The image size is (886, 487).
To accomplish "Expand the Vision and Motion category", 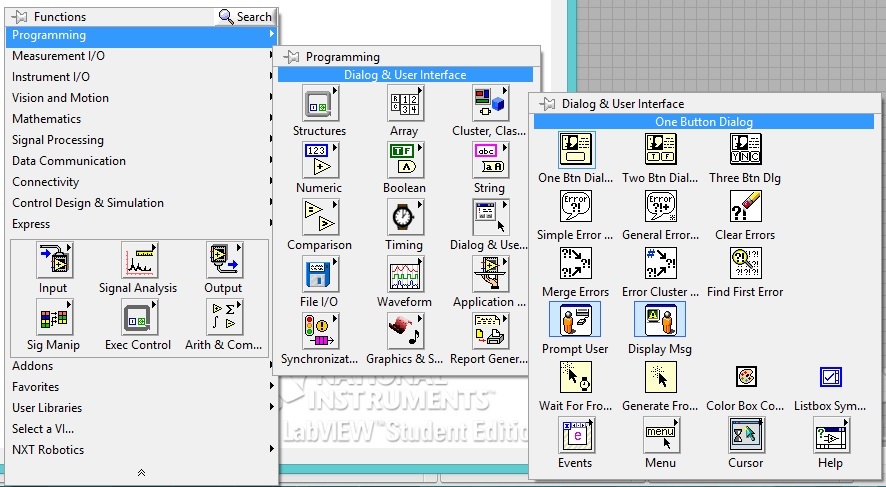I will pos(142,98).
